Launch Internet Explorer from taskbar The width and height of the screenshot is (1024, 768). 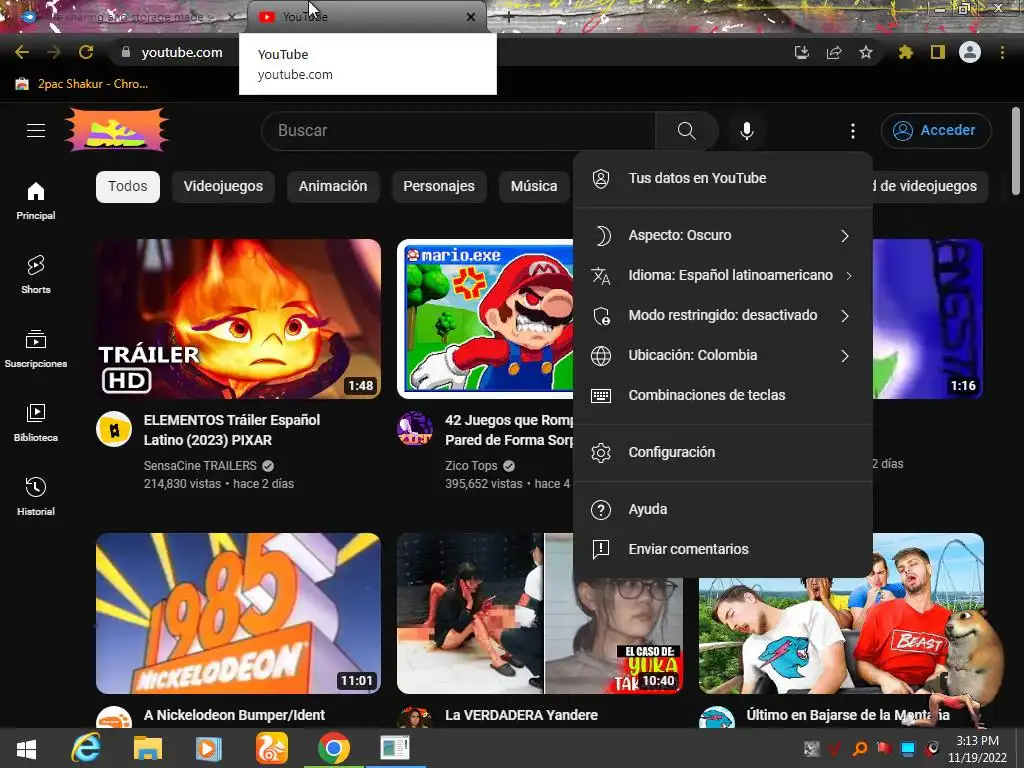pos(86,748)
